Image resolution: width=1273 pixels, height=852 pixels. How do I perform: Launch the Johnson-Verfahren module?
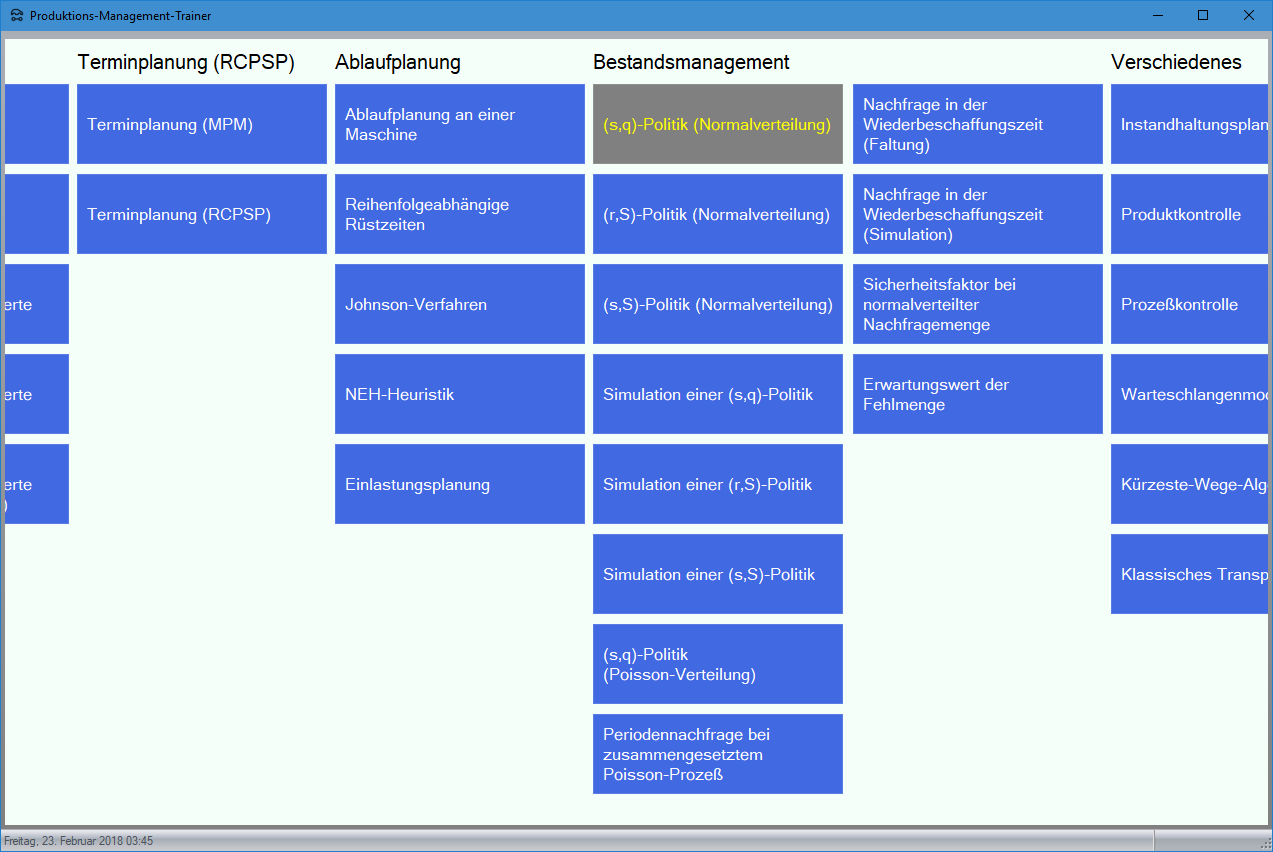(459, 304)
